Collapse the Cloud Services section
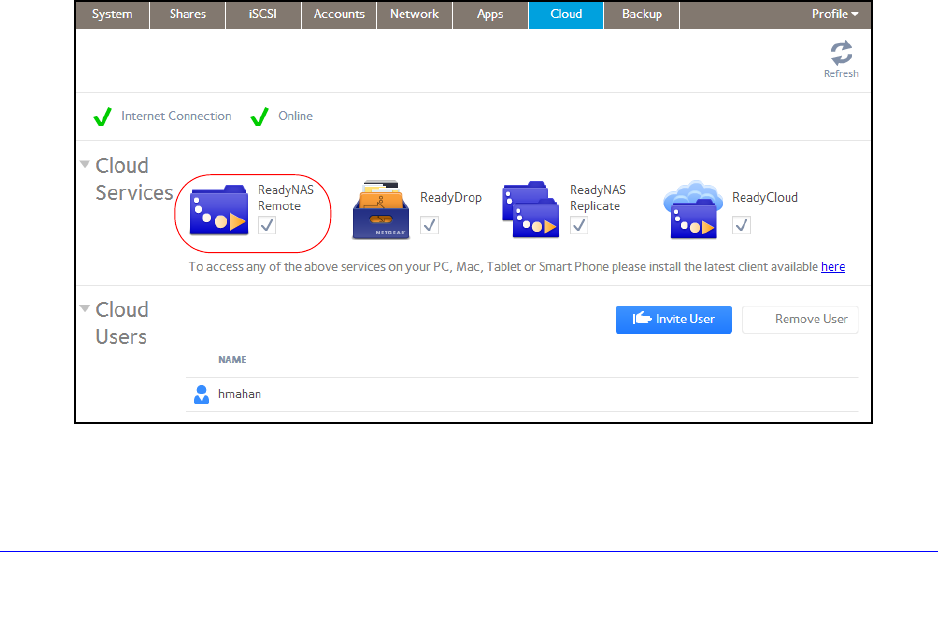 (x=86, y=165)
